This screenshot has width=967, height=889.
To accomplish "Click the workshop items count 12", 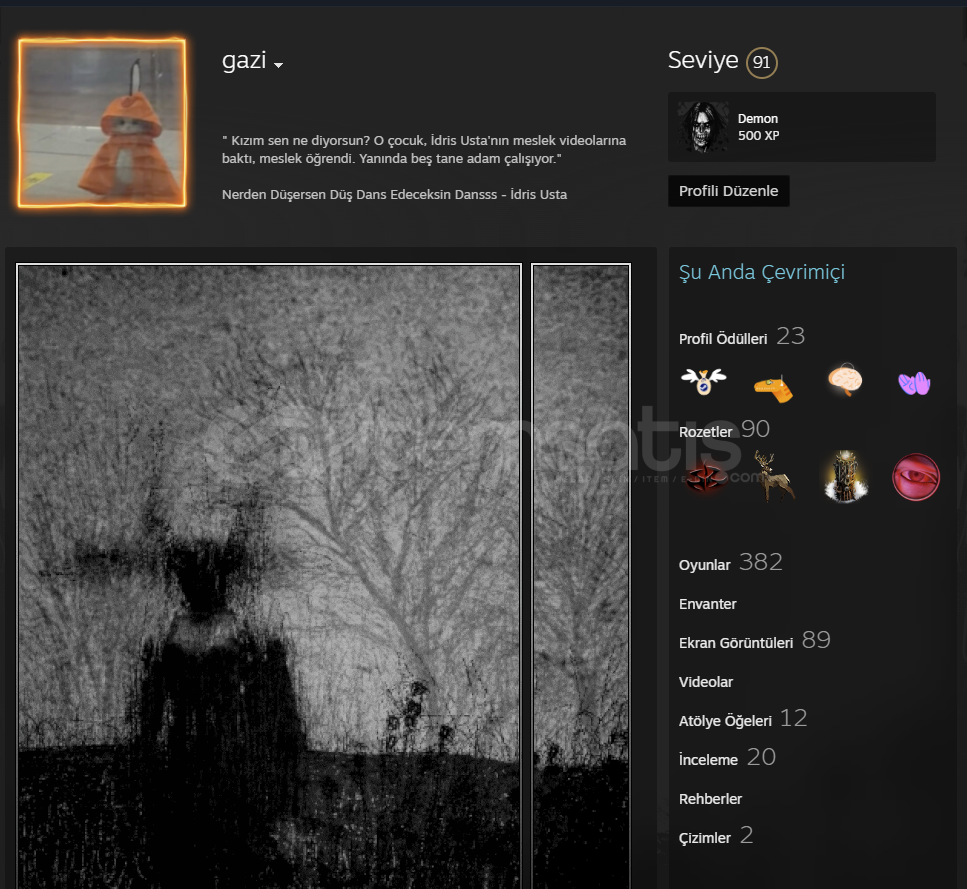I will [794, 718].
